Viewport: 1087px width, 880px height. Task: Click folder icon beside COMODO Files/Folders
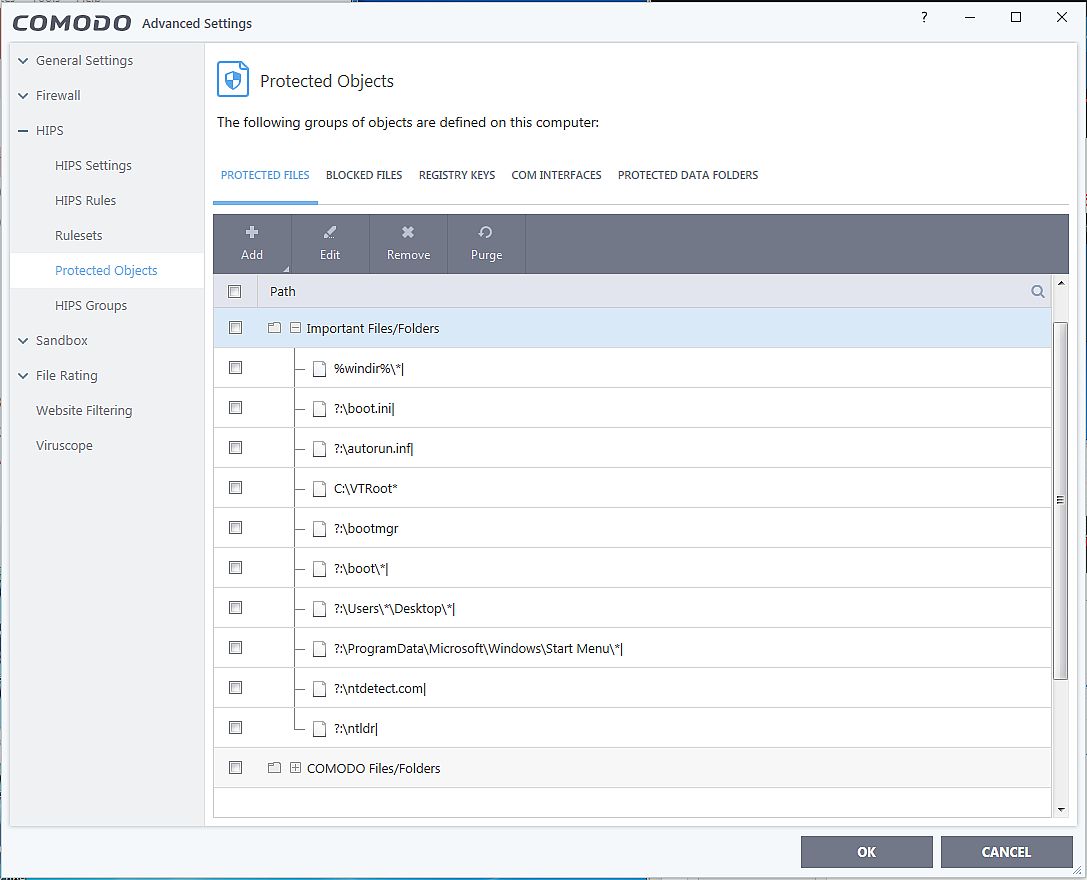274,768
